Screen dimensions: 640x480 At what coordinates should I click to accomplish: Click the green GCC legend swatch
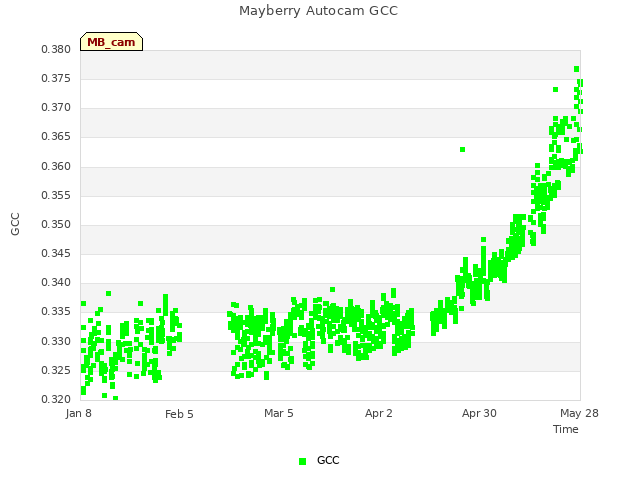302,461
